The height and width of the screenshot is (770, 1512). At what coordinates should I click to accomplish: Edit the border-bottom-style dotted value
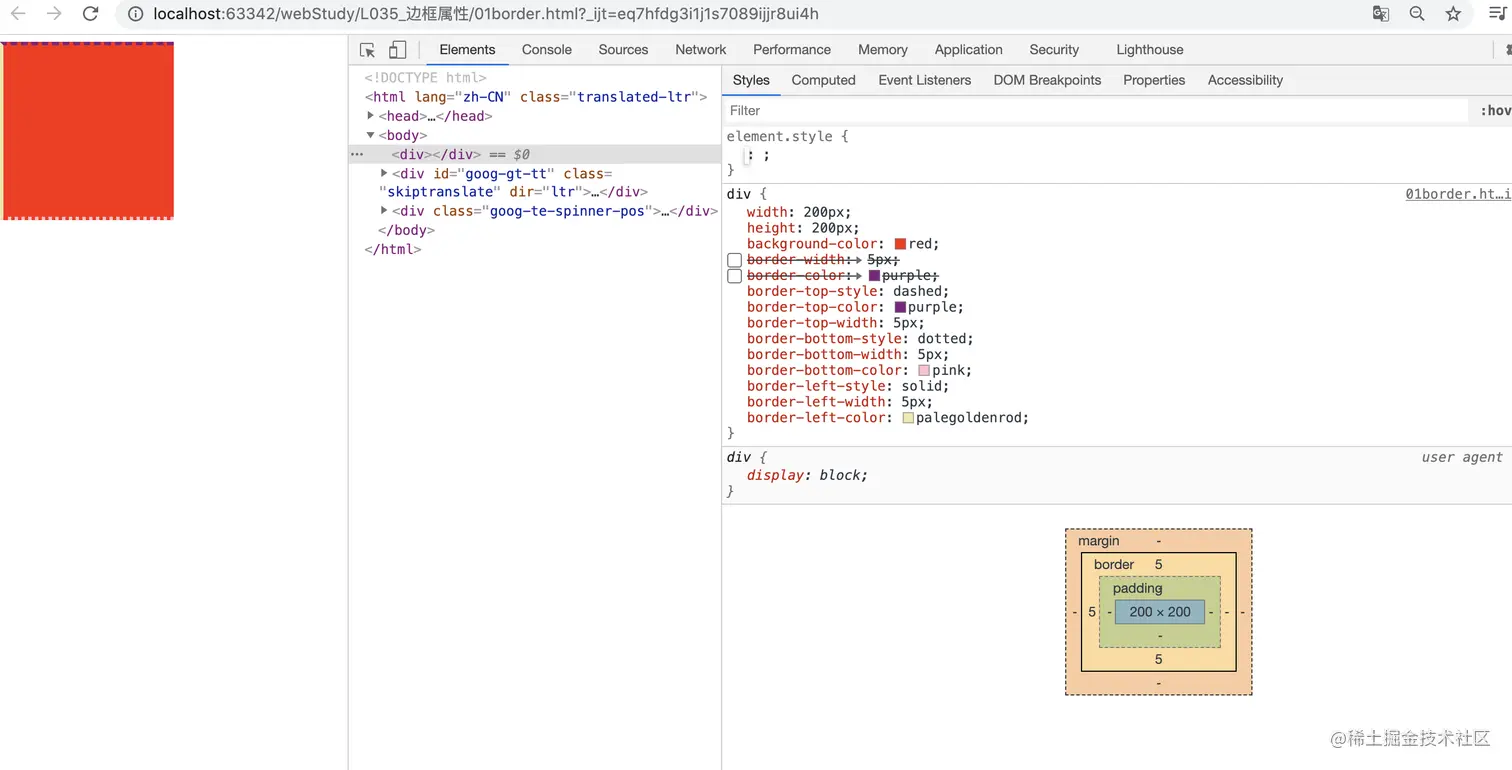click(941, 339)
